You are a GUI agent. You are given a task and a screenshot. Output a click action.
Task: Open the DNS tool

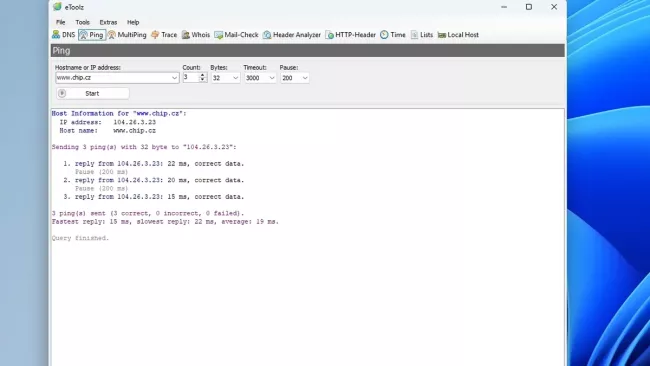64,35
